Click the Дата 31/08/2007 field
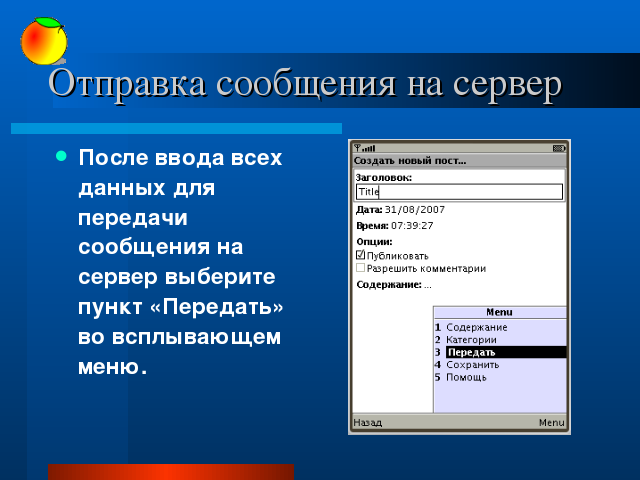Image resolution: width=640 pixels, height=480 pixels. (x=400, y=210)
